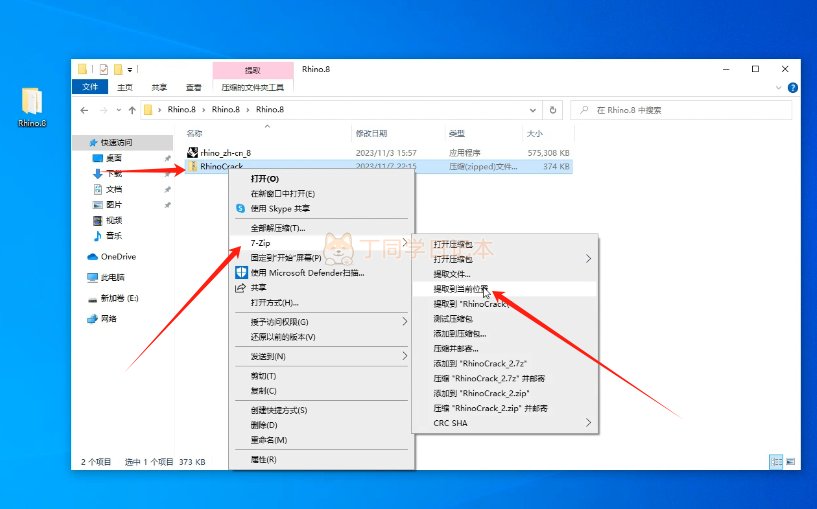Open OneDrive in the navigation pane
The height and width of the screenshot is (509, 817).
click(118, 256)
